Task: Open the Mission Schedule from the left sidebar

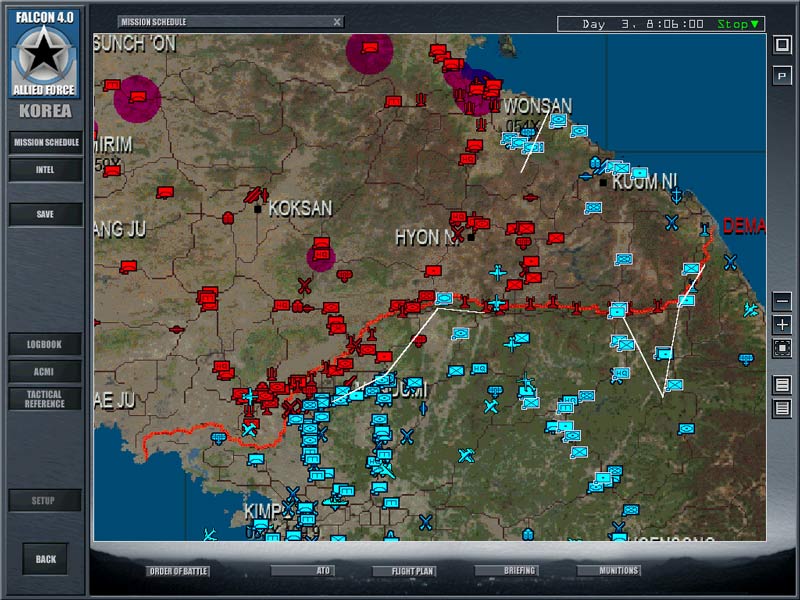Action: pyautogui.click(x=46, y=142)
